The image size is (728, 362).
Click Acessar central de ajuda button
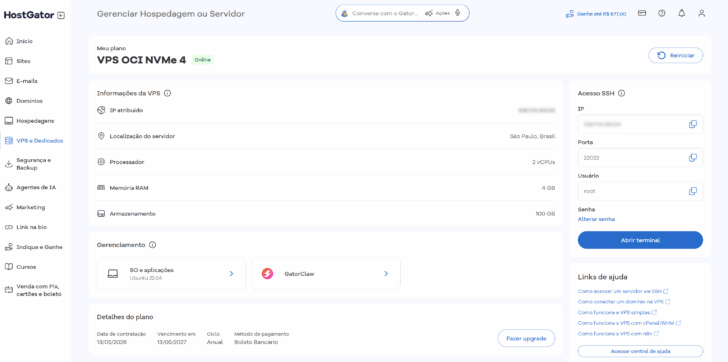(640, 351)
